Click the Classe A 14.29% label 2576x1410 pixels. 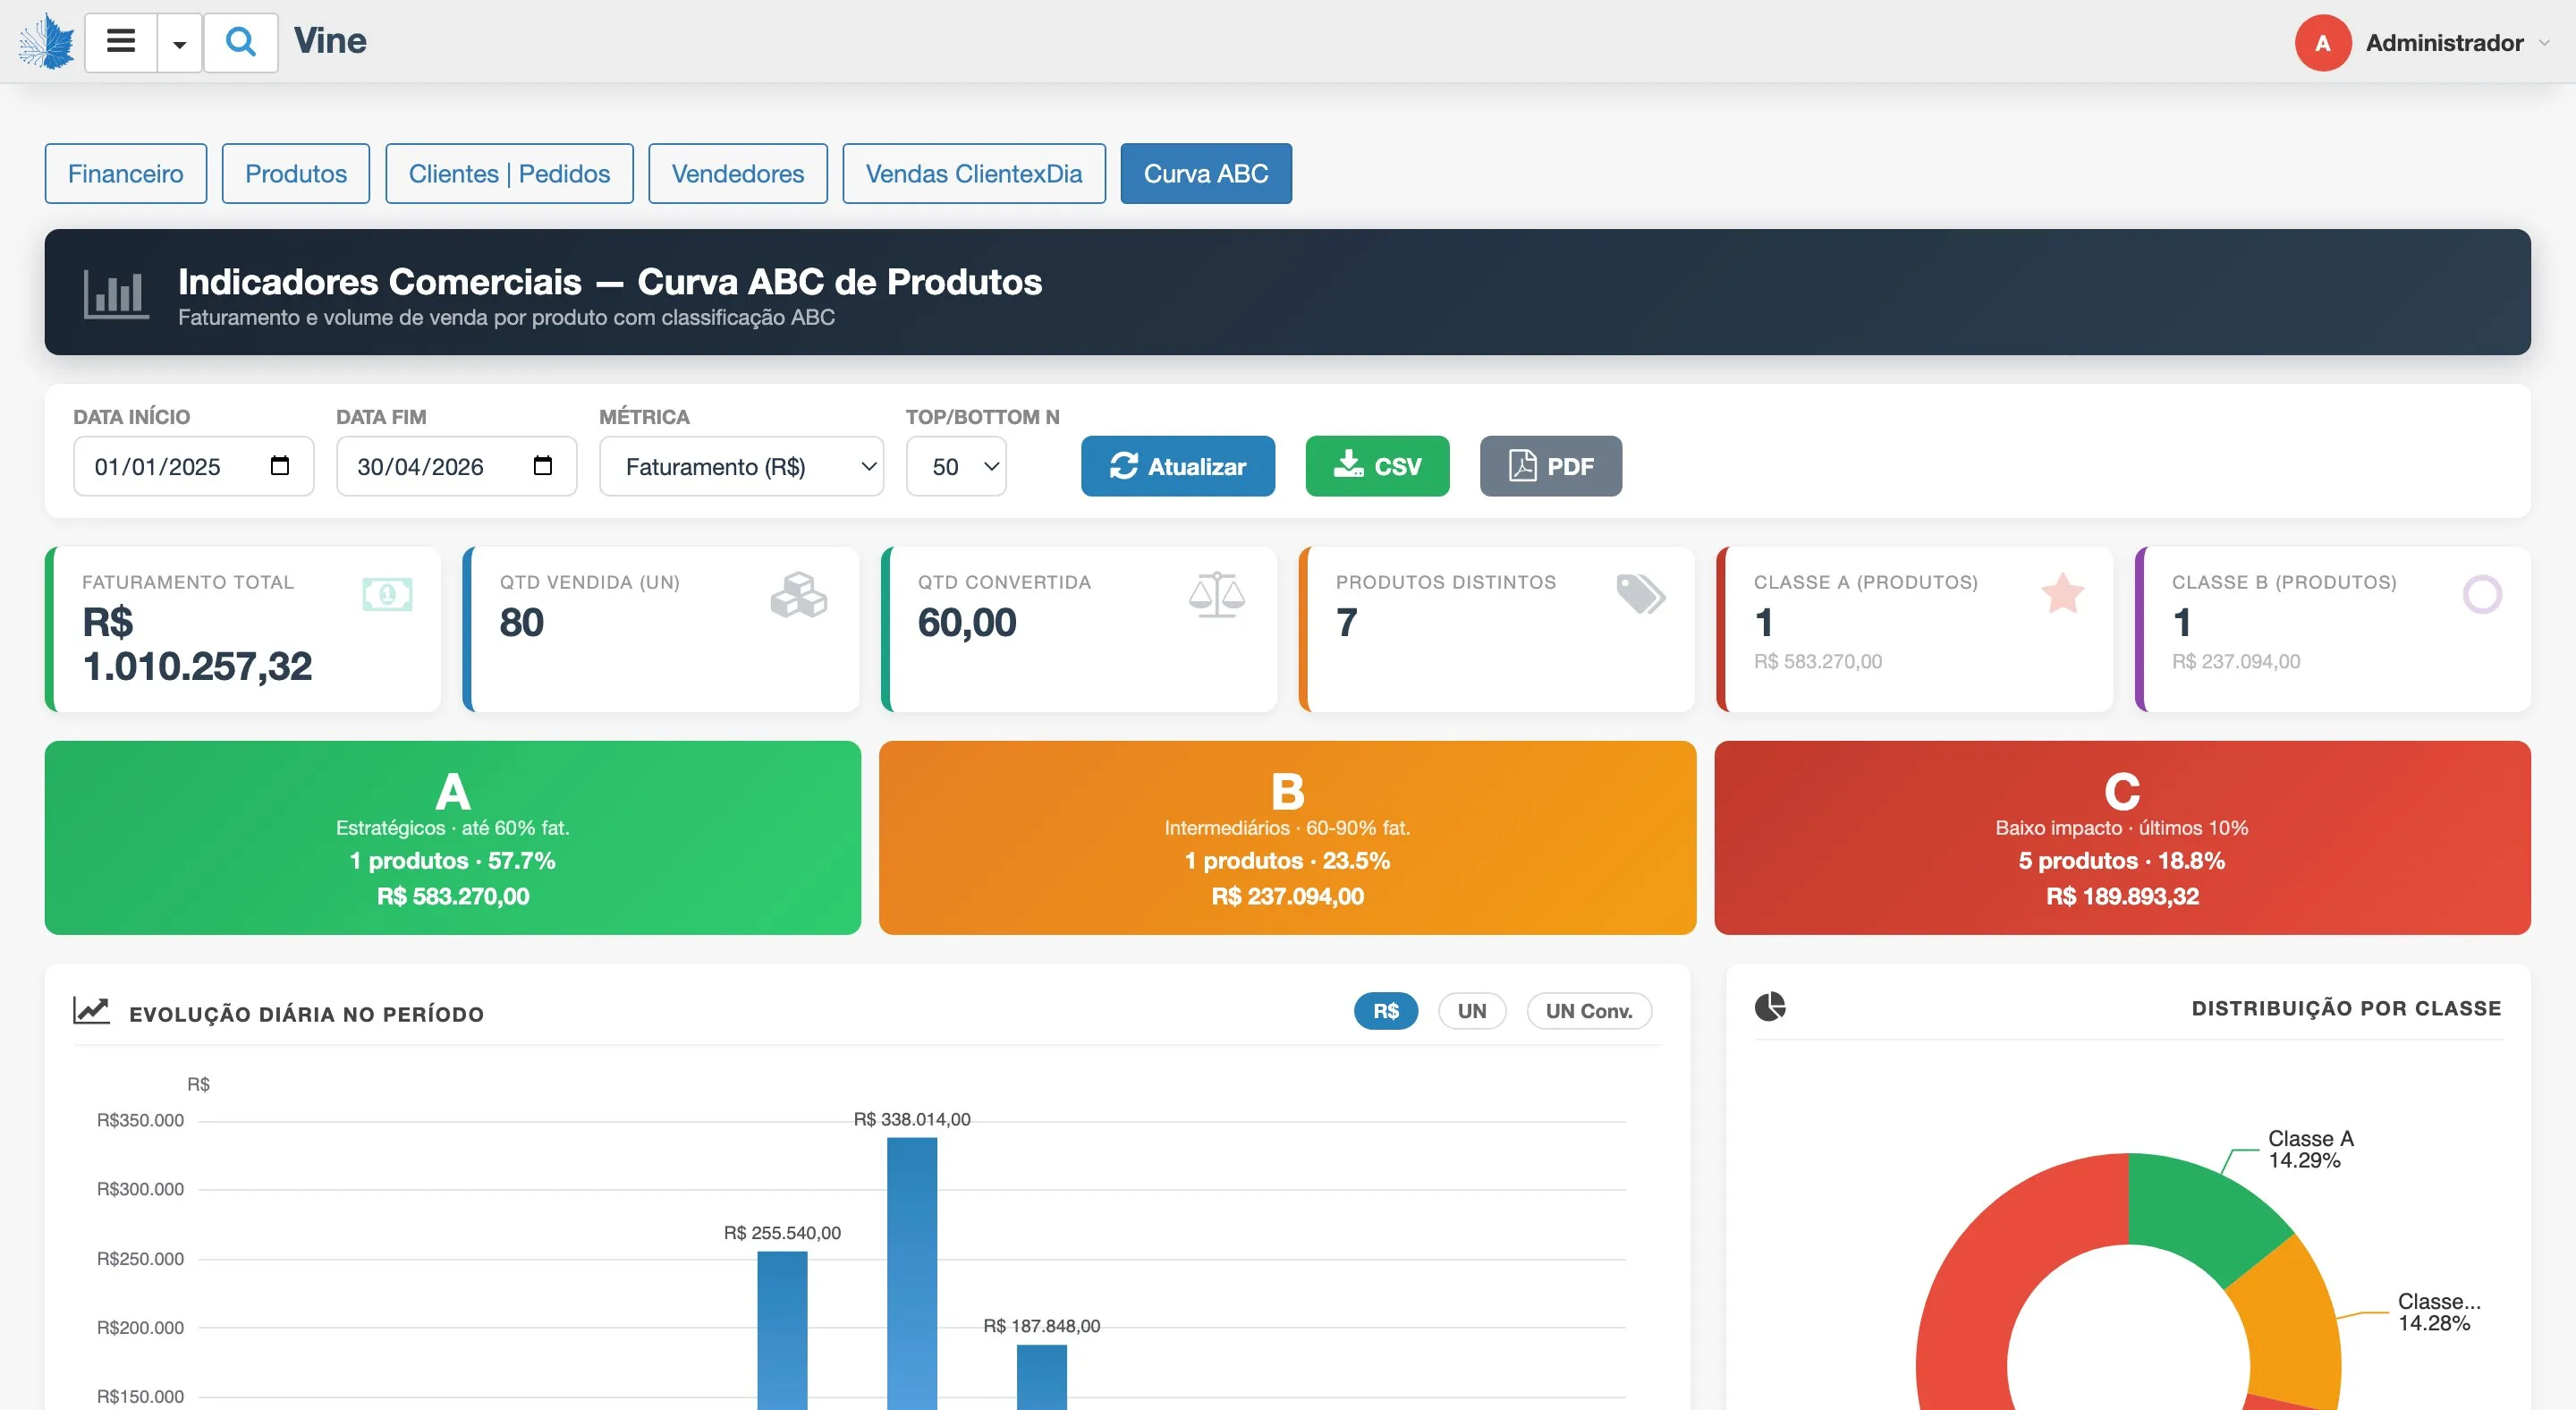pyautogui.click(x=2310, y=1149)
